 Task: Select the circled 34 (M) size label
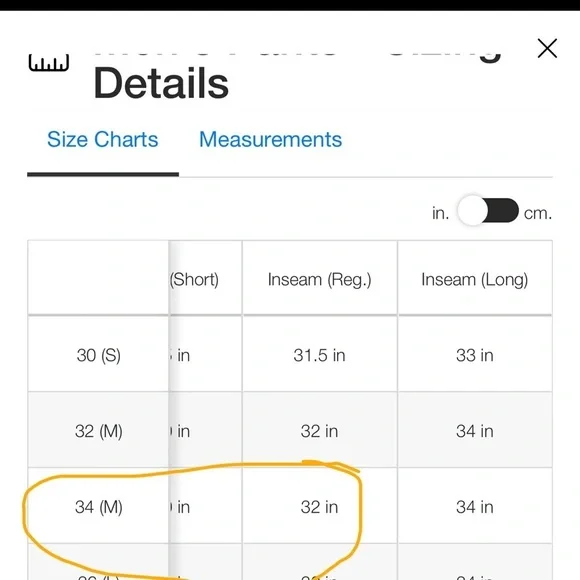[x=98, y=507]
